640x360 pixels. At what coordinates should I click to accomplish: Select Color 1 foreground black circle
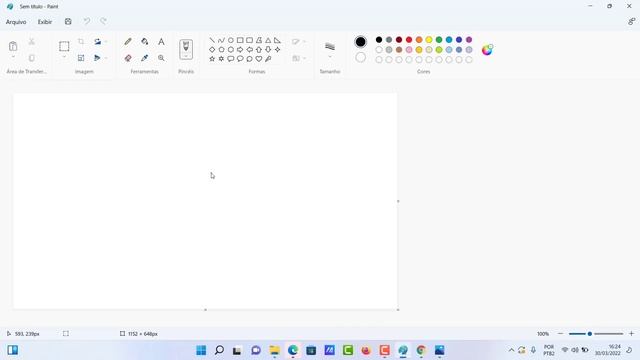(360, 42)
